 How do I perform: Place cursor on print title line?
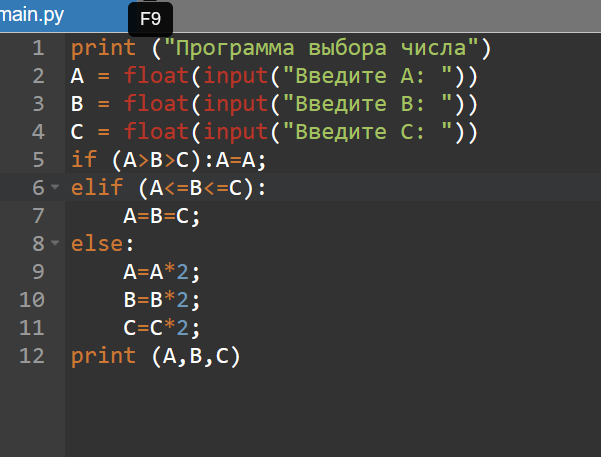pyautogui.click(x=281, y=48)
